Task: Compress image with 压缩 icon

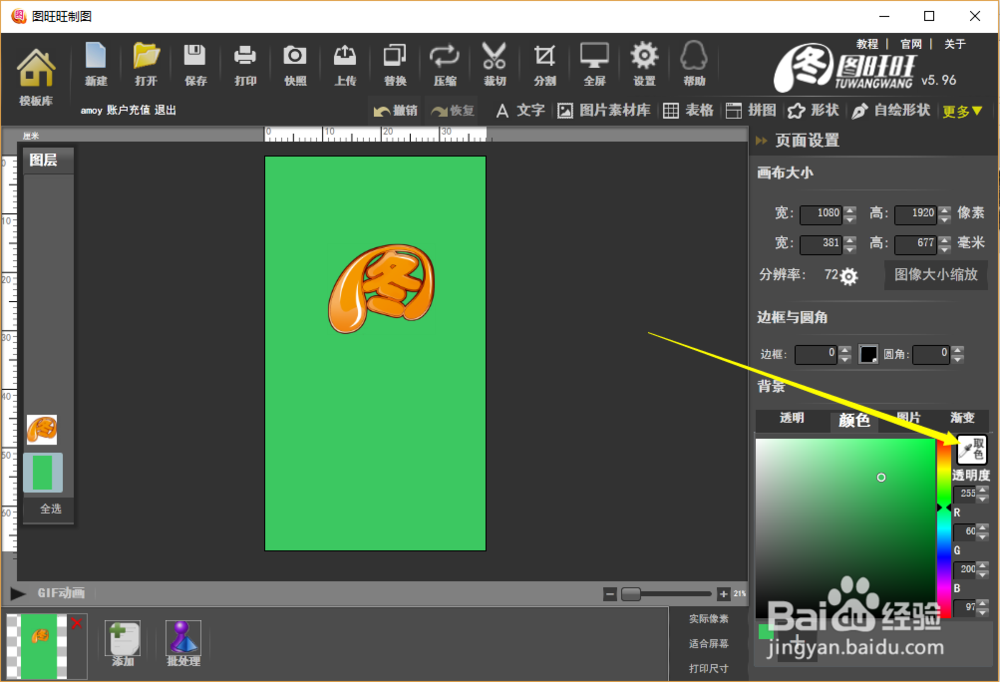Action: pyautogui.click(x=445, y=64)
